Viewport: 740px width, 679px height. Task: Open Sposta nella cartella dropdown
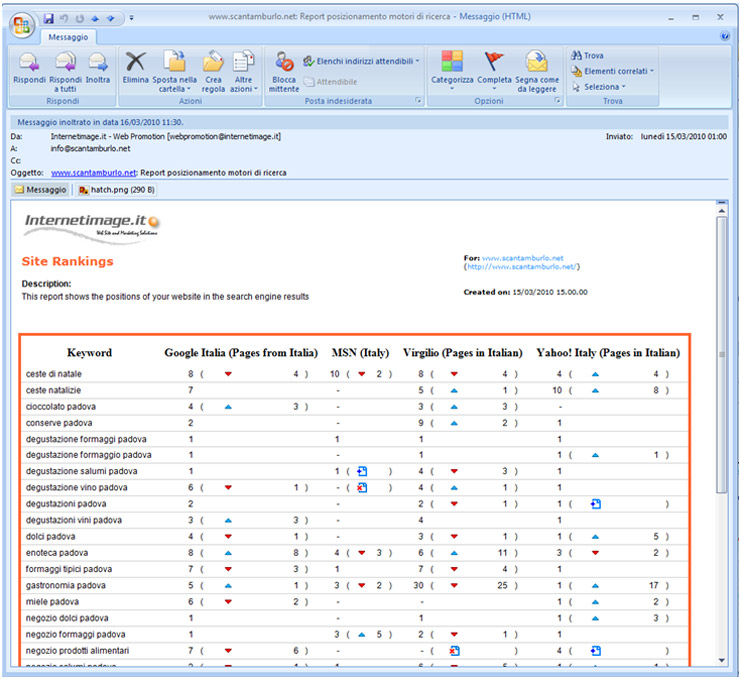[175, 72]
